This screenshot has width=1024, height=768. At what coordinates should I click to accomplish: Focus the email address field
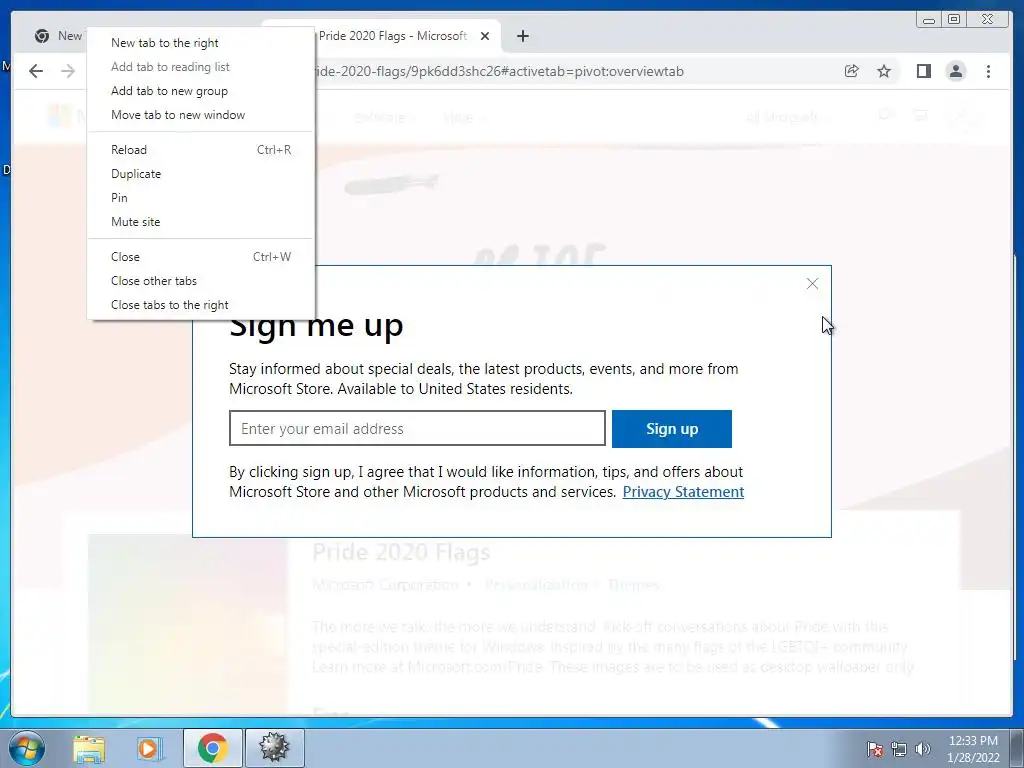point(417,428)
